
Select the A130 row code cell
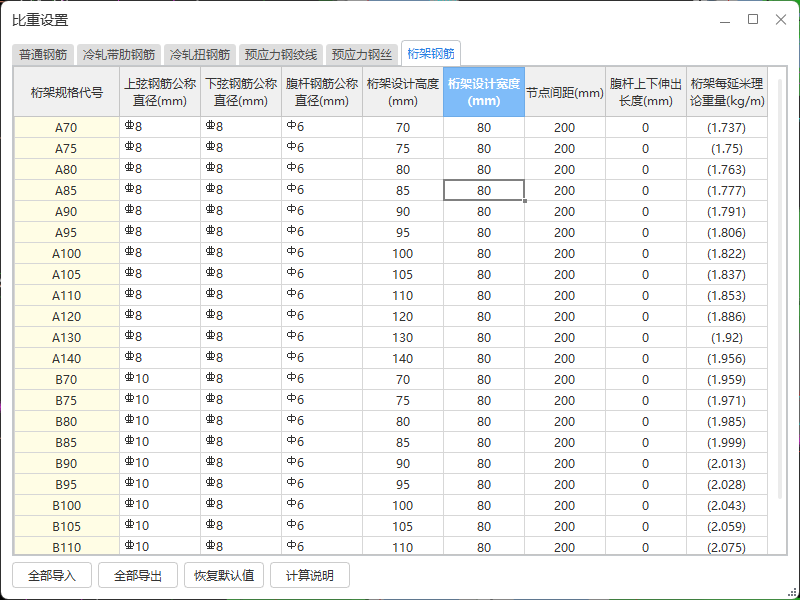67,337
